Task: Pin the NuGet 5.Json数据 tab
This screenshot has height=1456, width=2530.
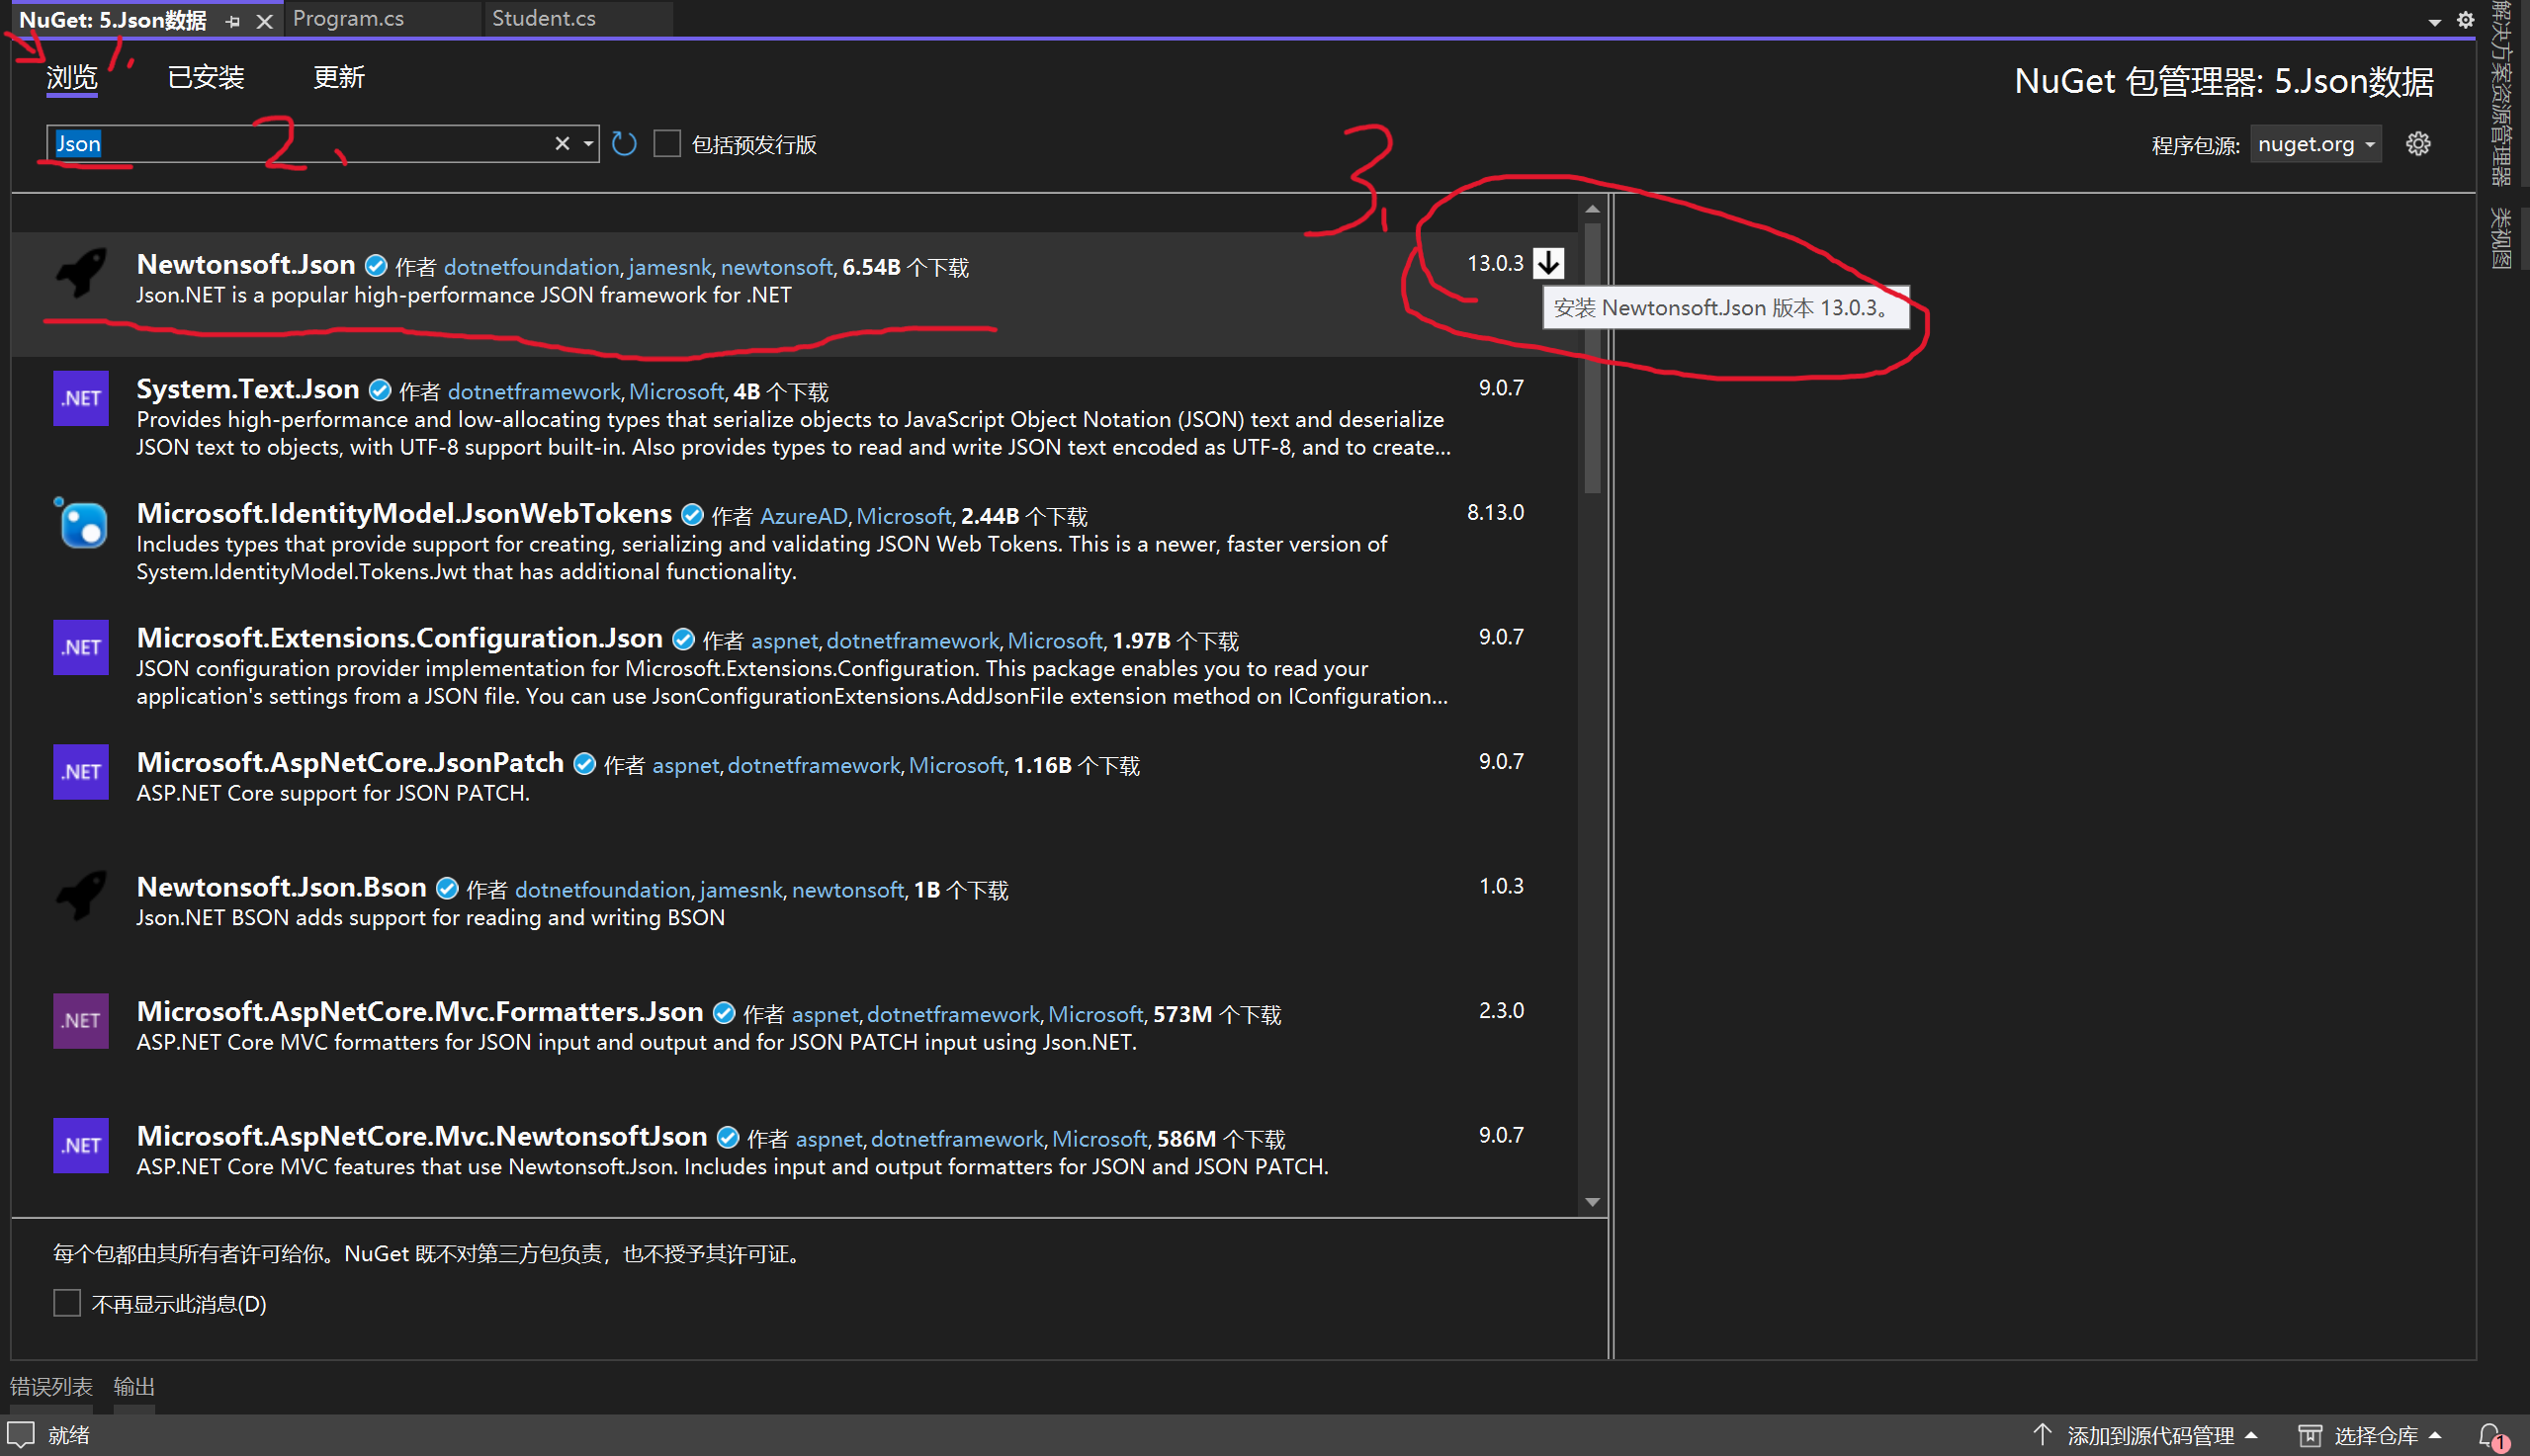Action: tap(233, 20)
